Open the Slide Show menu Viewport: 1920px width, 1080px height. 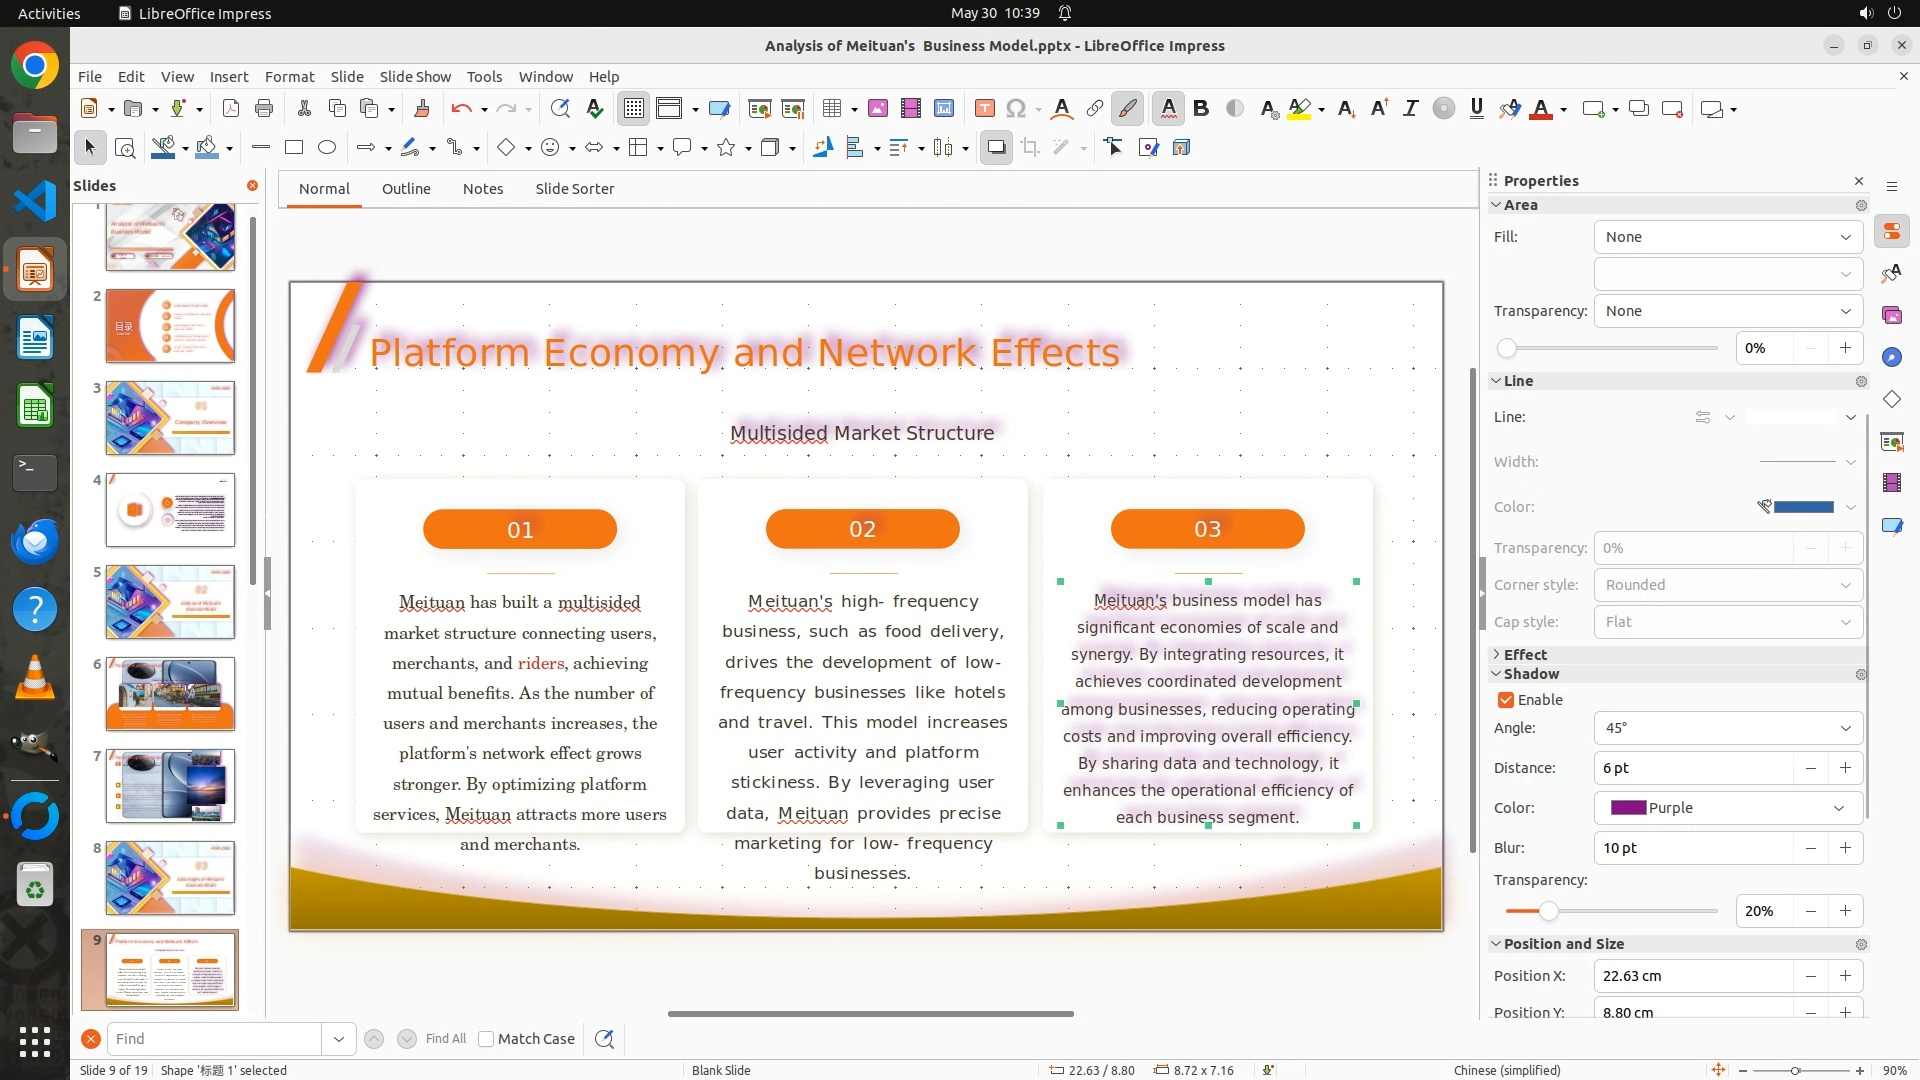(x=415, y=77)
